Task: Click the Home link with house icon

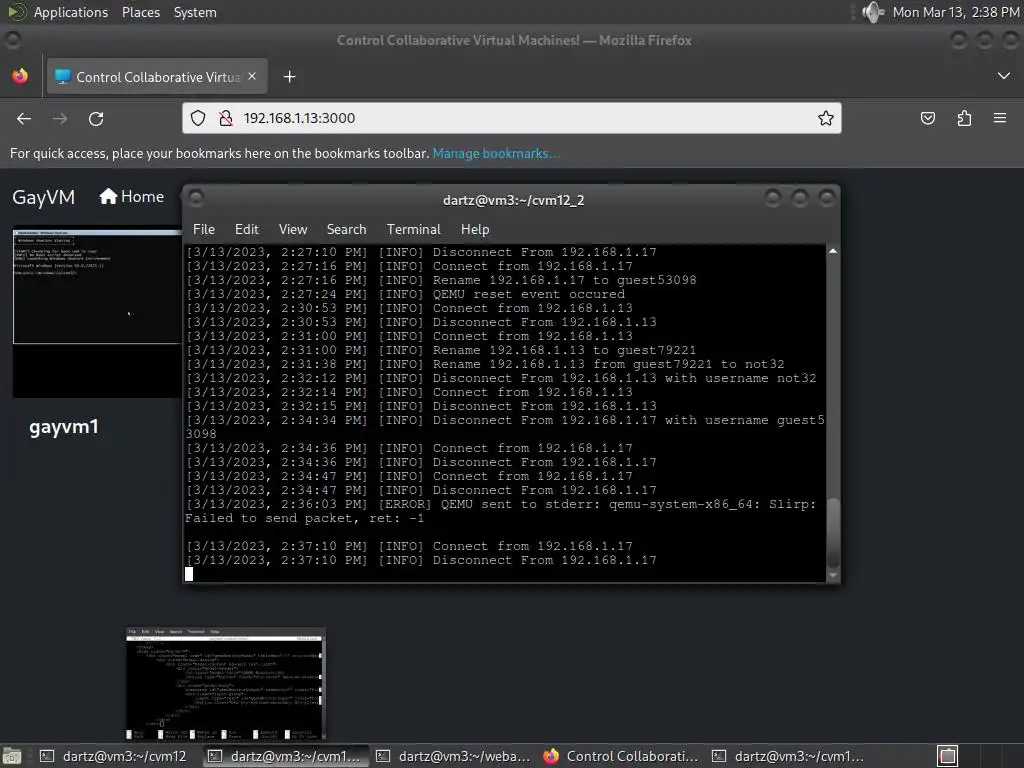Action: (x=131, y=197)
